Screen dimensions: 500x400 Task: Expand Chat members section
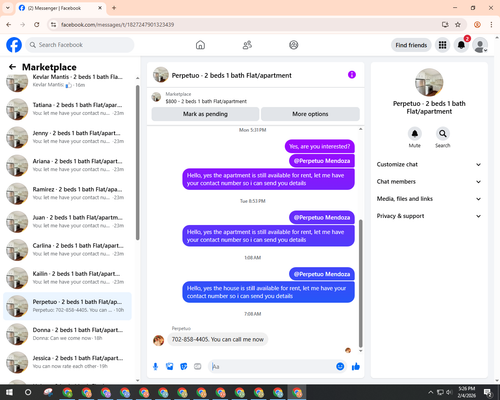click(429, 182)
